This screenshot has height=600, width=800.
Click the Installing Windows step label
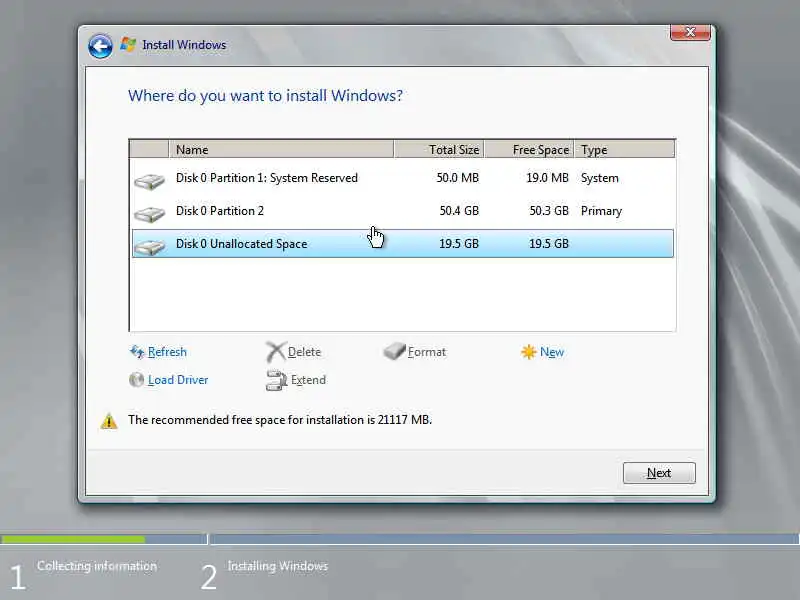278,566
